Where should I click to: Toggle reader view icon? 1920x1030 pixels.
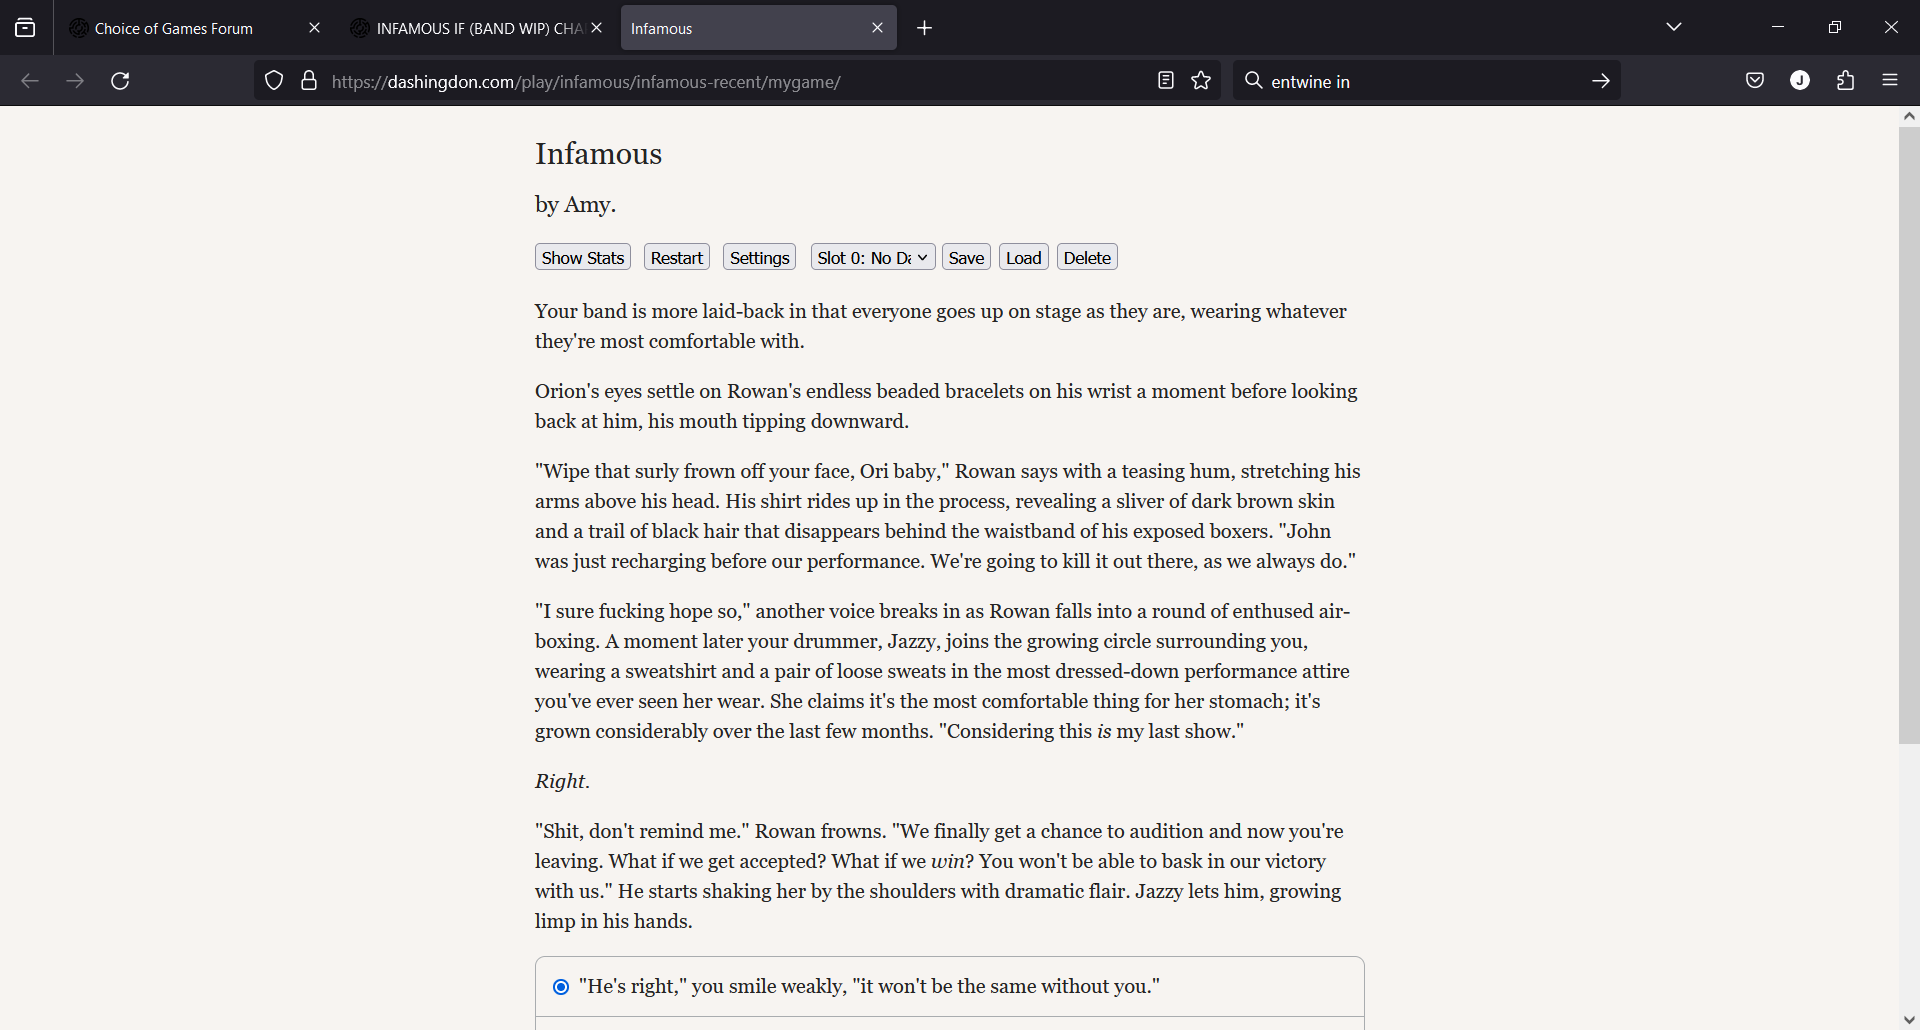pos(1165,81)
